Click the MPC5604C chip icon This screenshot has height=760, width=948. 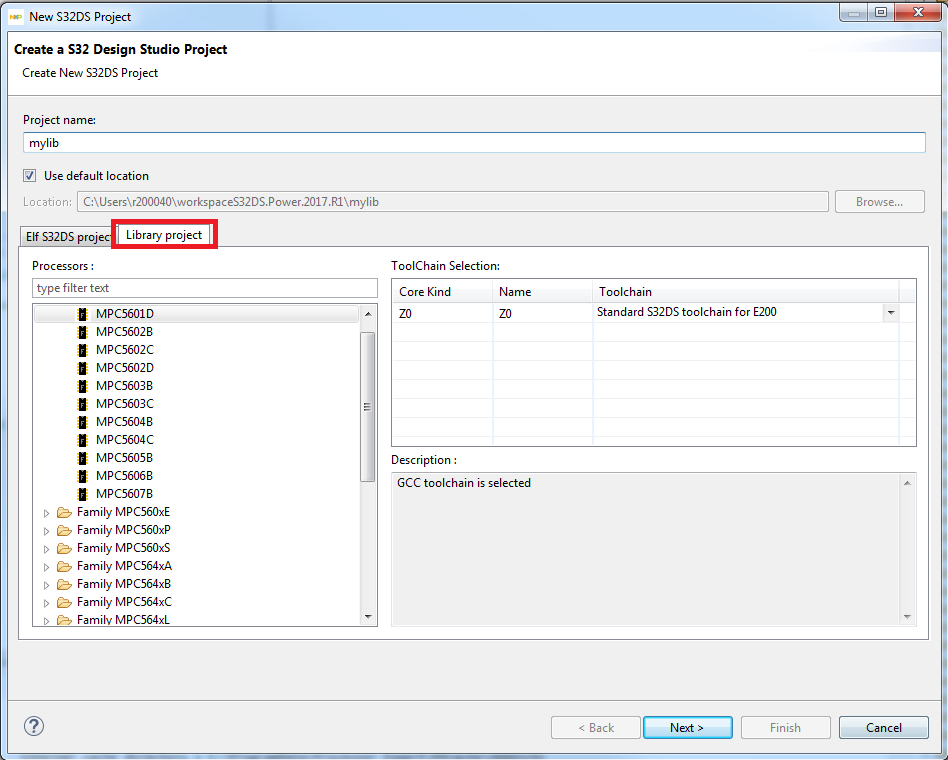(x=83, y=440)
